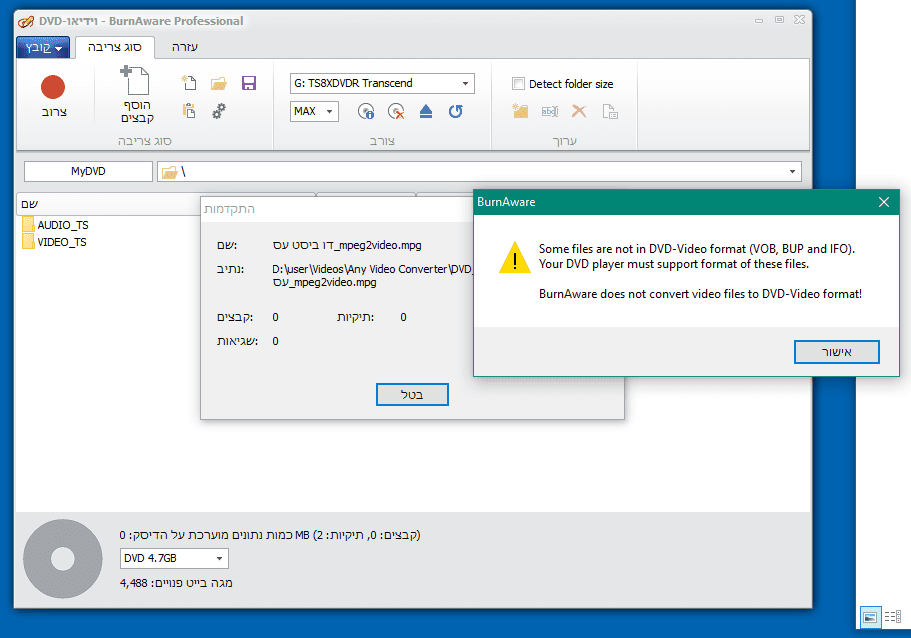This screenshot has width=911, height=638.
Task: Click the '4,488' free megabytes text
Action: (133, 583)
